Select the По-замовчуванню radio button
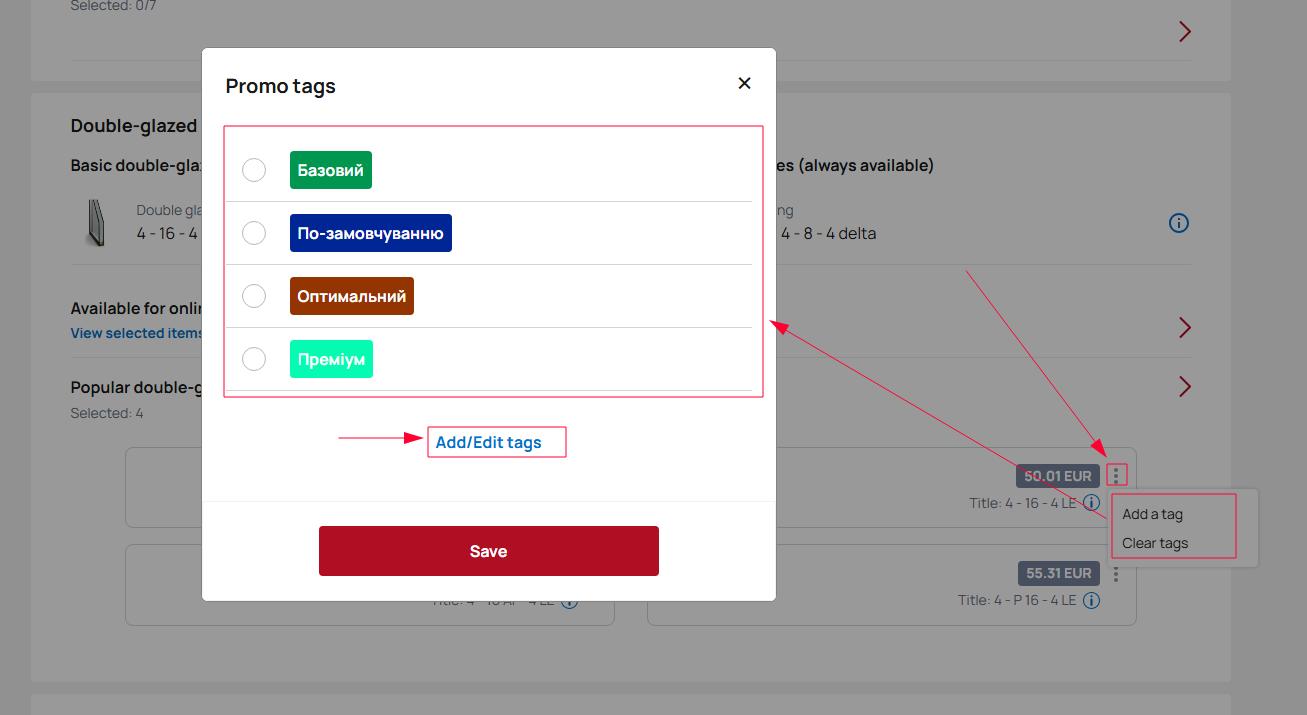The width and height of the screenshot is (1307, 715). 254,233
